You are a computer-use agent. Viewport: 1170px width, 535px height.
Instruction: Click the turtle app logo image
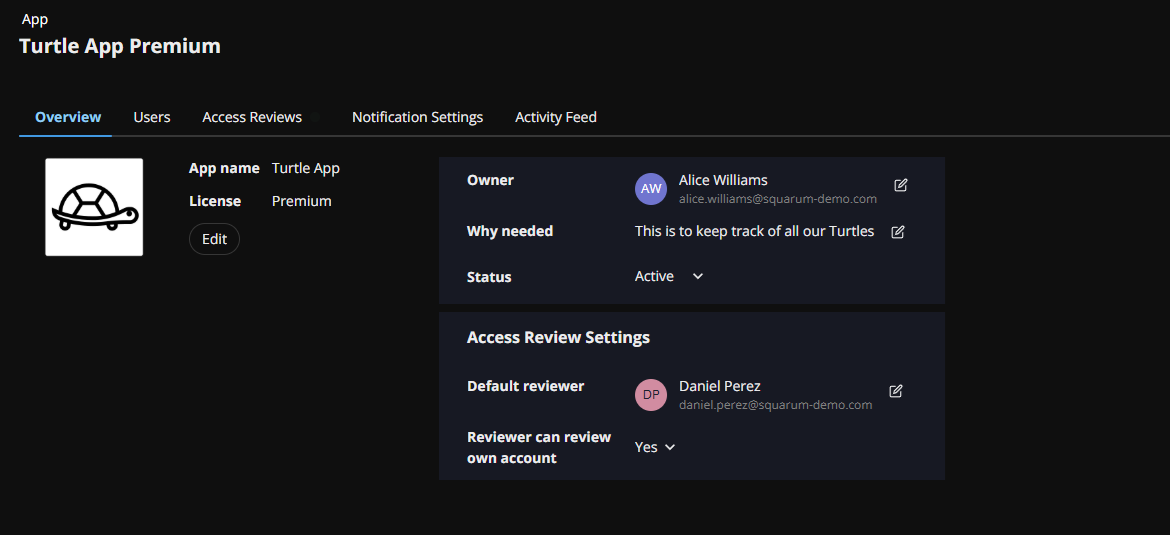pyautogui.click(x=94, y=207)
